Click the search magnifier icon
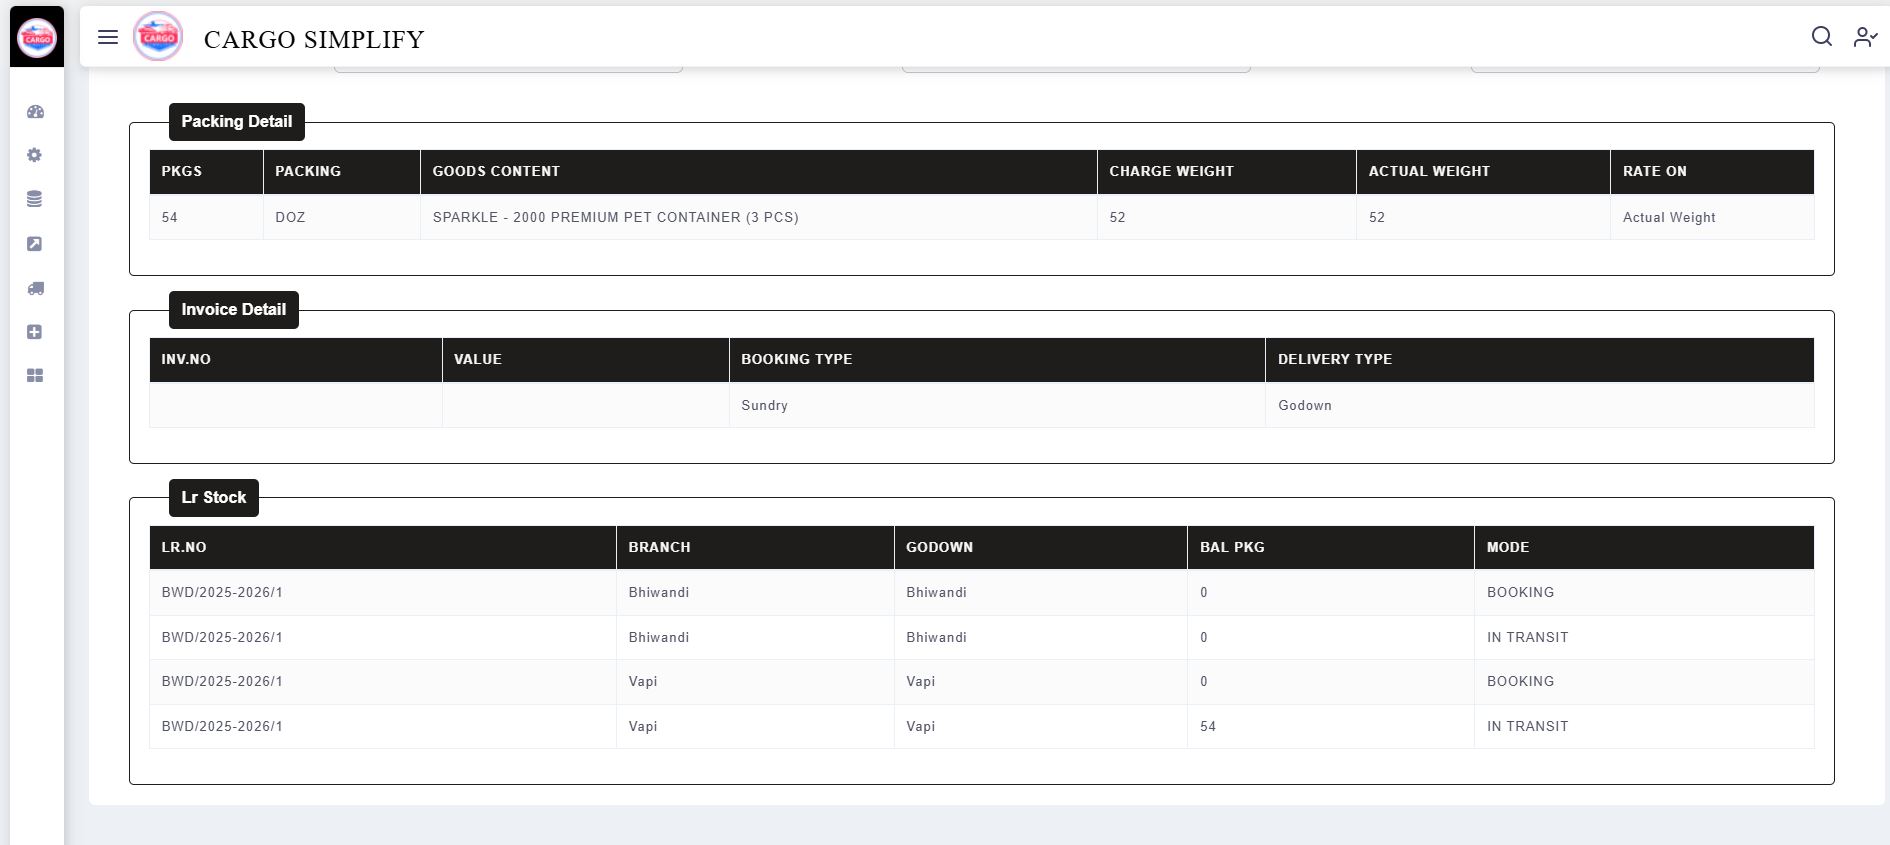Viewport: 1890px width, 845px height. [x=1821, y=37]
